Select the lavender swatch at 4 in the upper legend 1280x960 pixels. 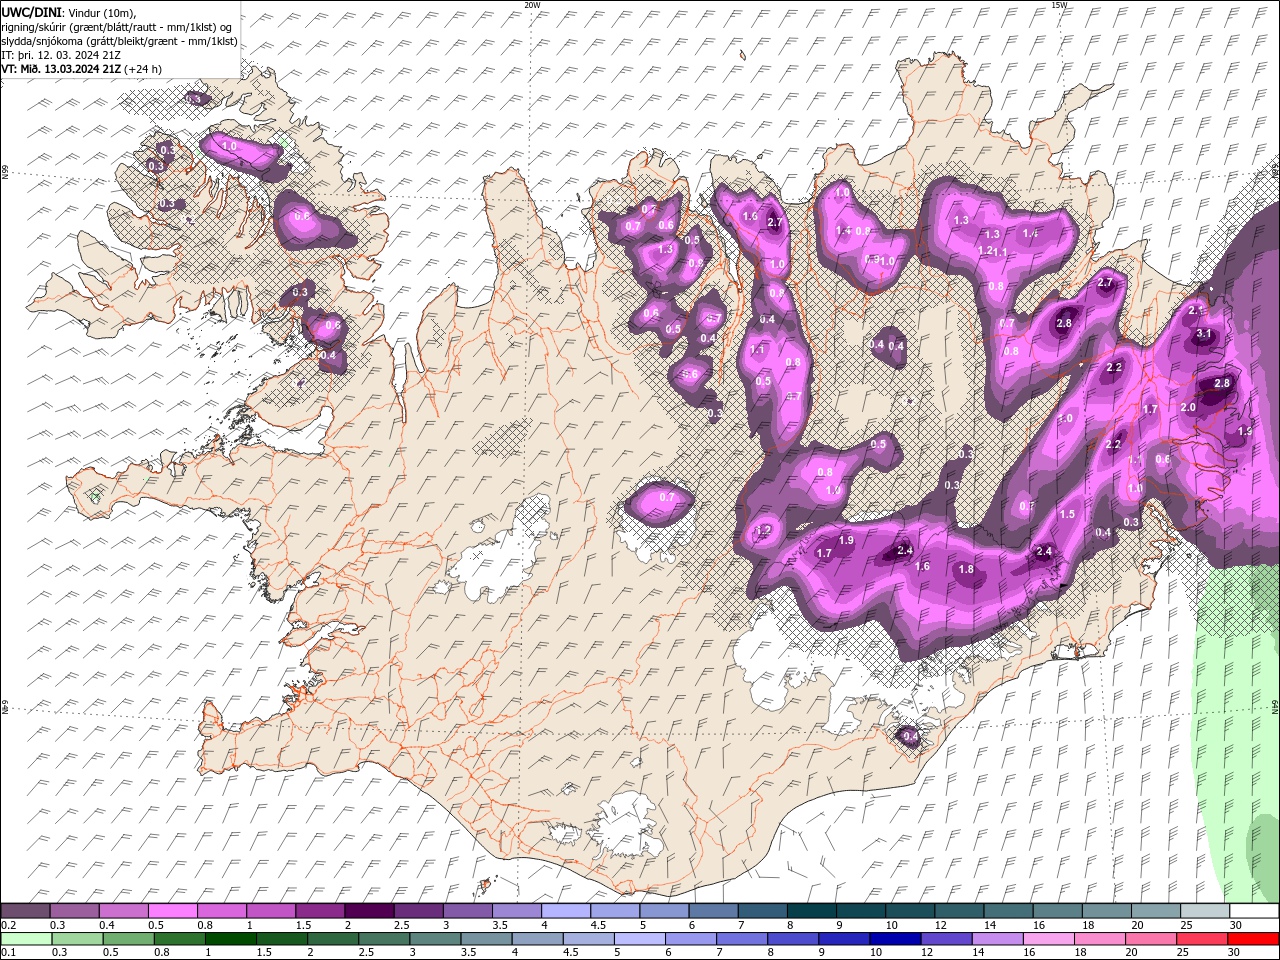click(x=564, y=911)
